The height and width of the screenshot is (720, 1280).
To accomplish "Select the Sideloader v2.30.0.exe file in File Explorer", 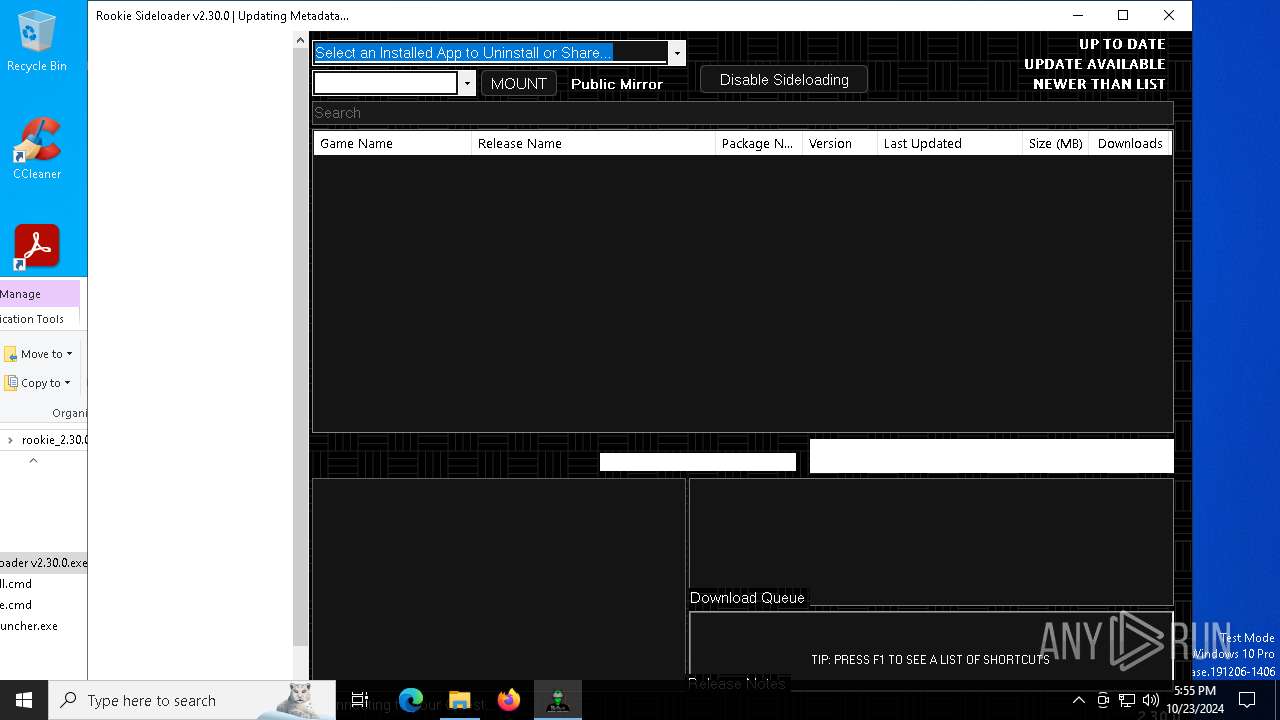I will (x=44, y=563).
